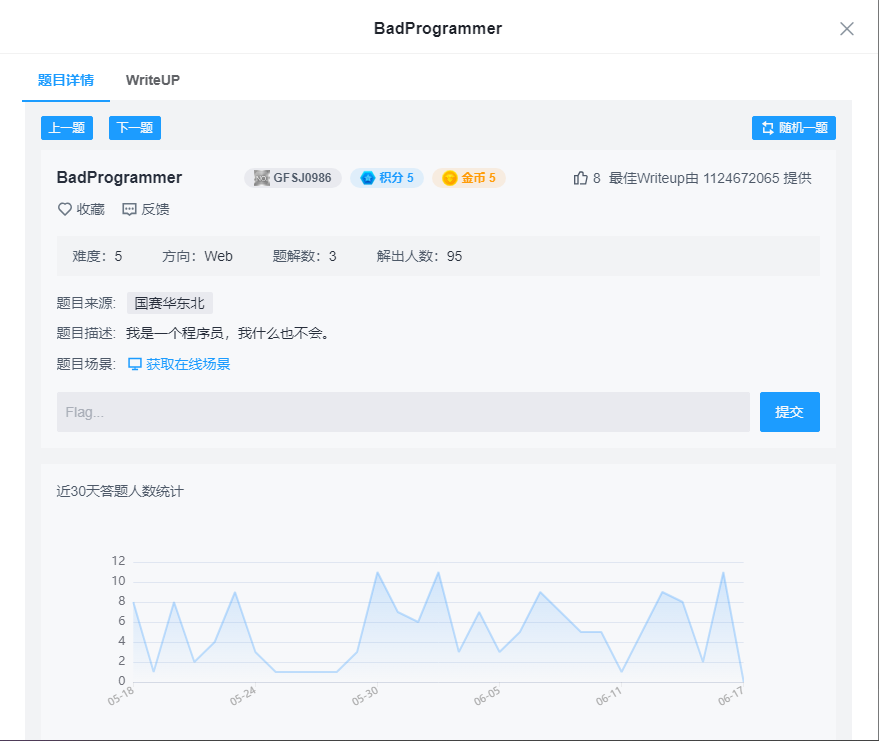Image resolution: width=879 pixels, height=741 pixels.
Task: Click the 上一题 previous challenge button
Action: click(66, 127)
